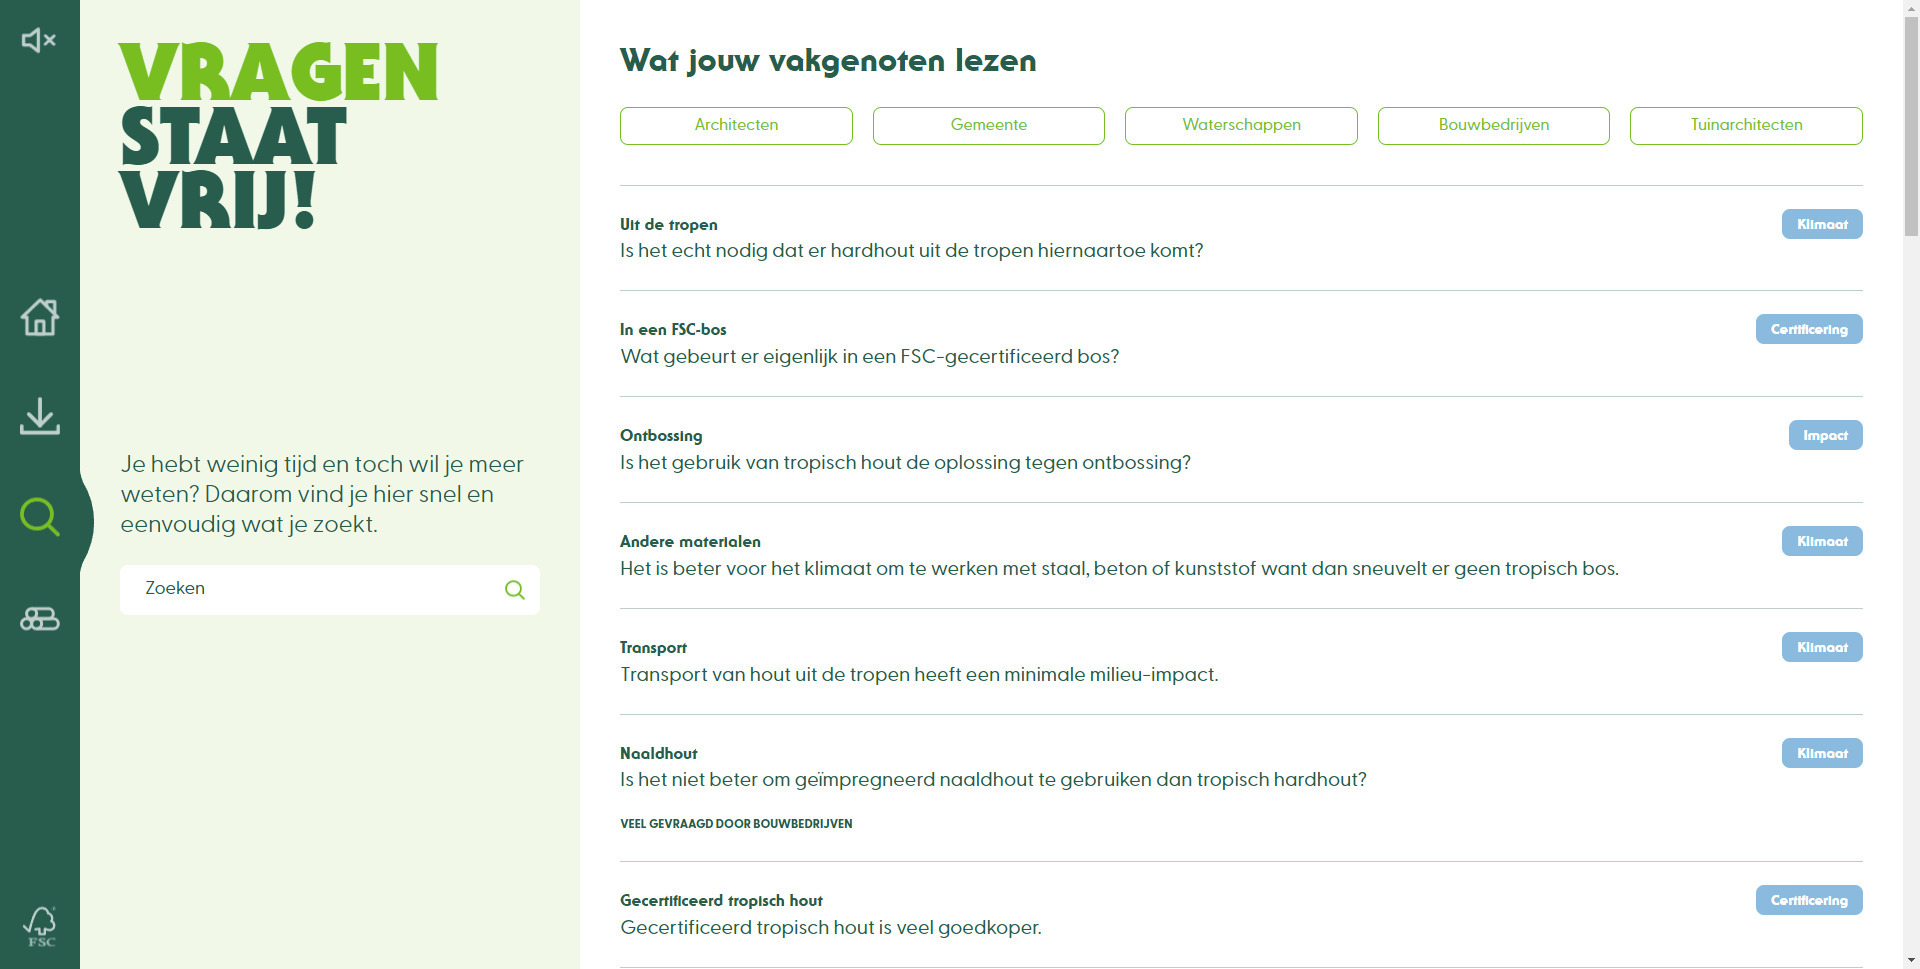Click the Impact tag badge

tap(1825, 435)
